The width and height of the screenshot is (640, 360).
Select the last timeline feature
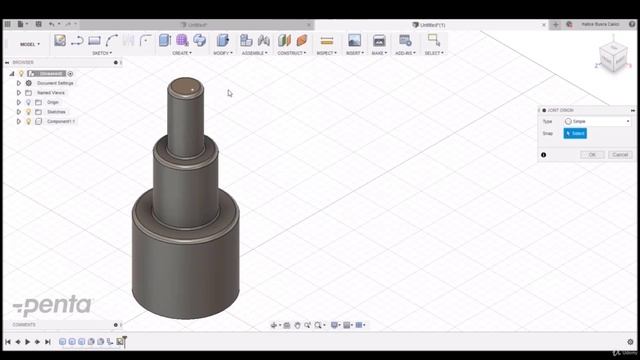coord(120,342)
